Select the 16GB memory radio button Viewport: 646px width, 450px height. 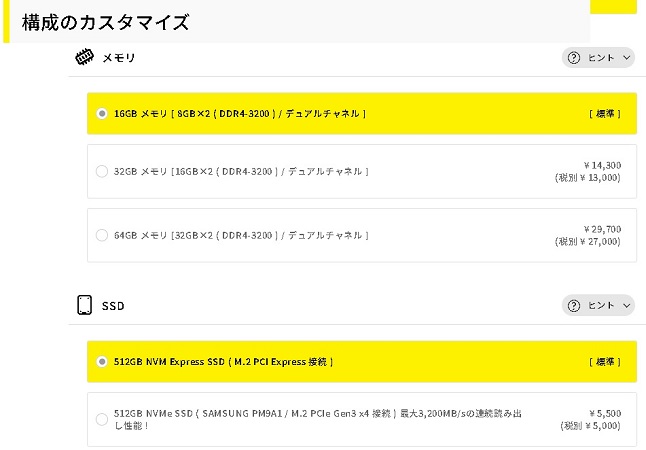[x=102, y=114]
